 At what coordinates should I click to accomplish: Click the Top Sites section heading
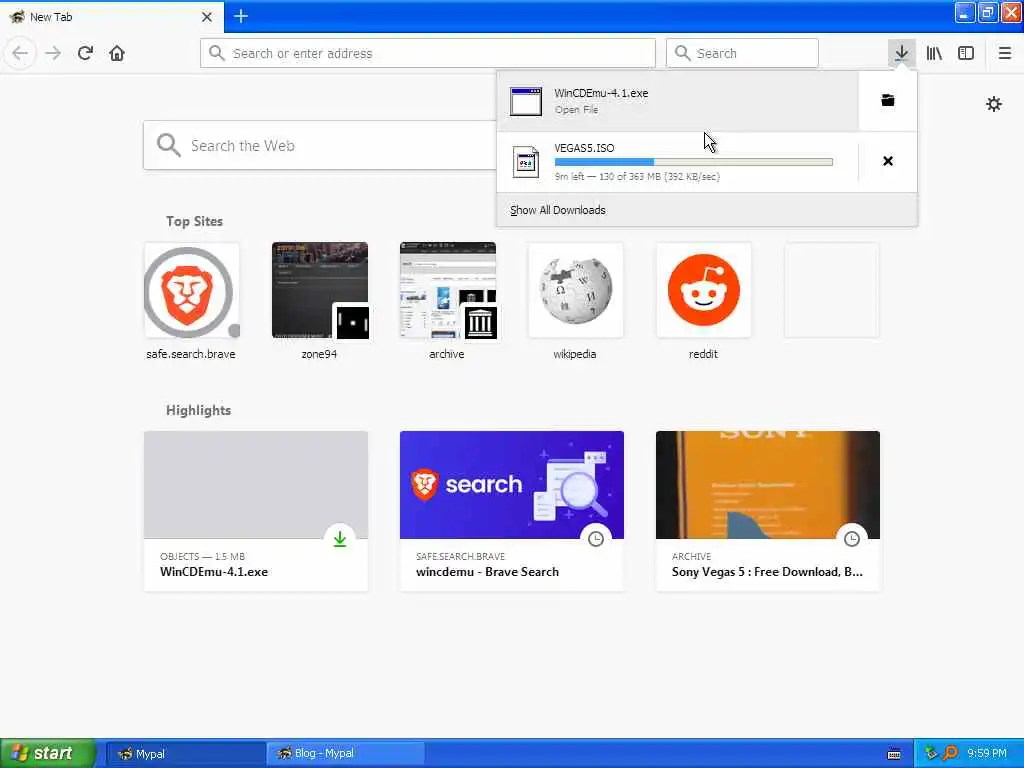194,221
